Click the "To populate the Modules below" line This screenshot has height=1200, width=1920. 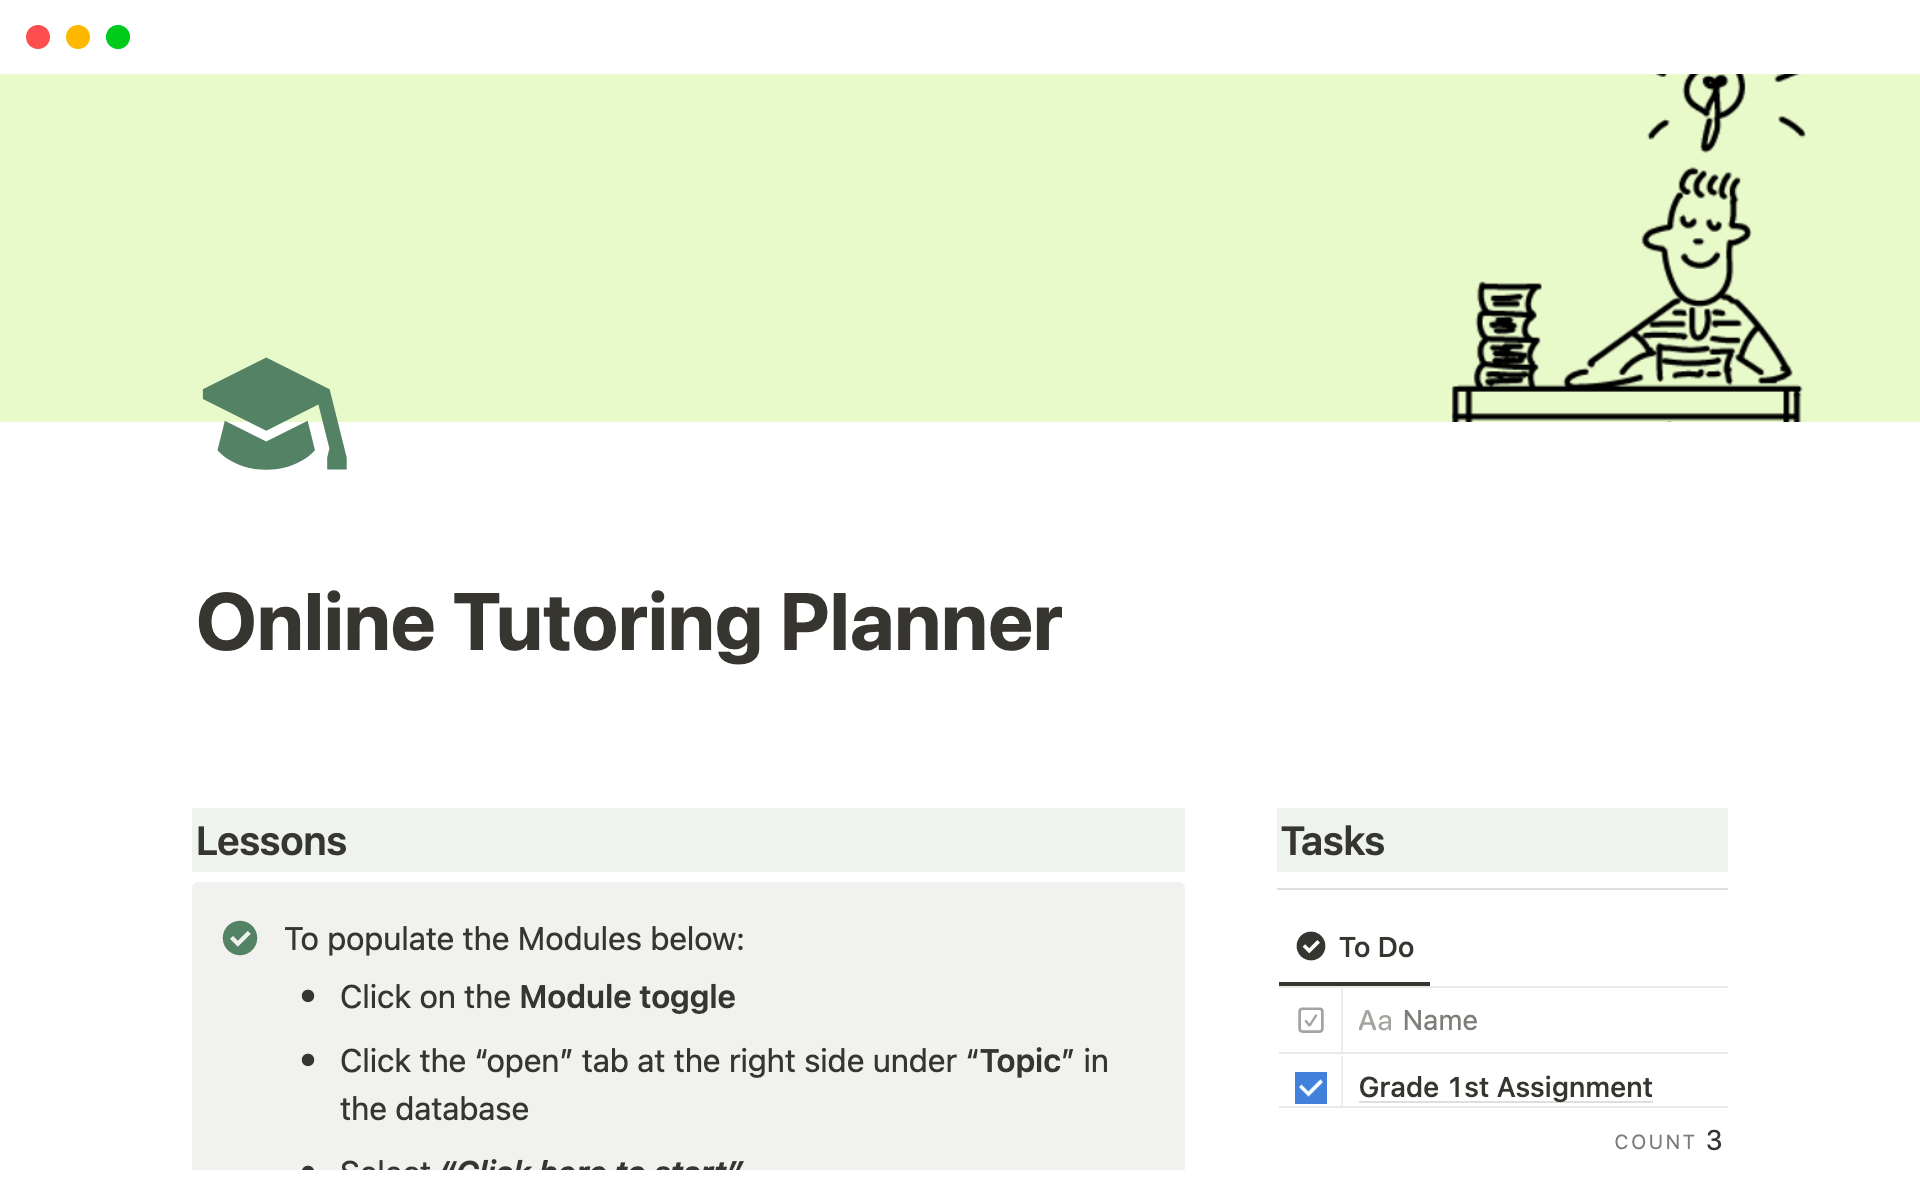(x=514, y=939)
